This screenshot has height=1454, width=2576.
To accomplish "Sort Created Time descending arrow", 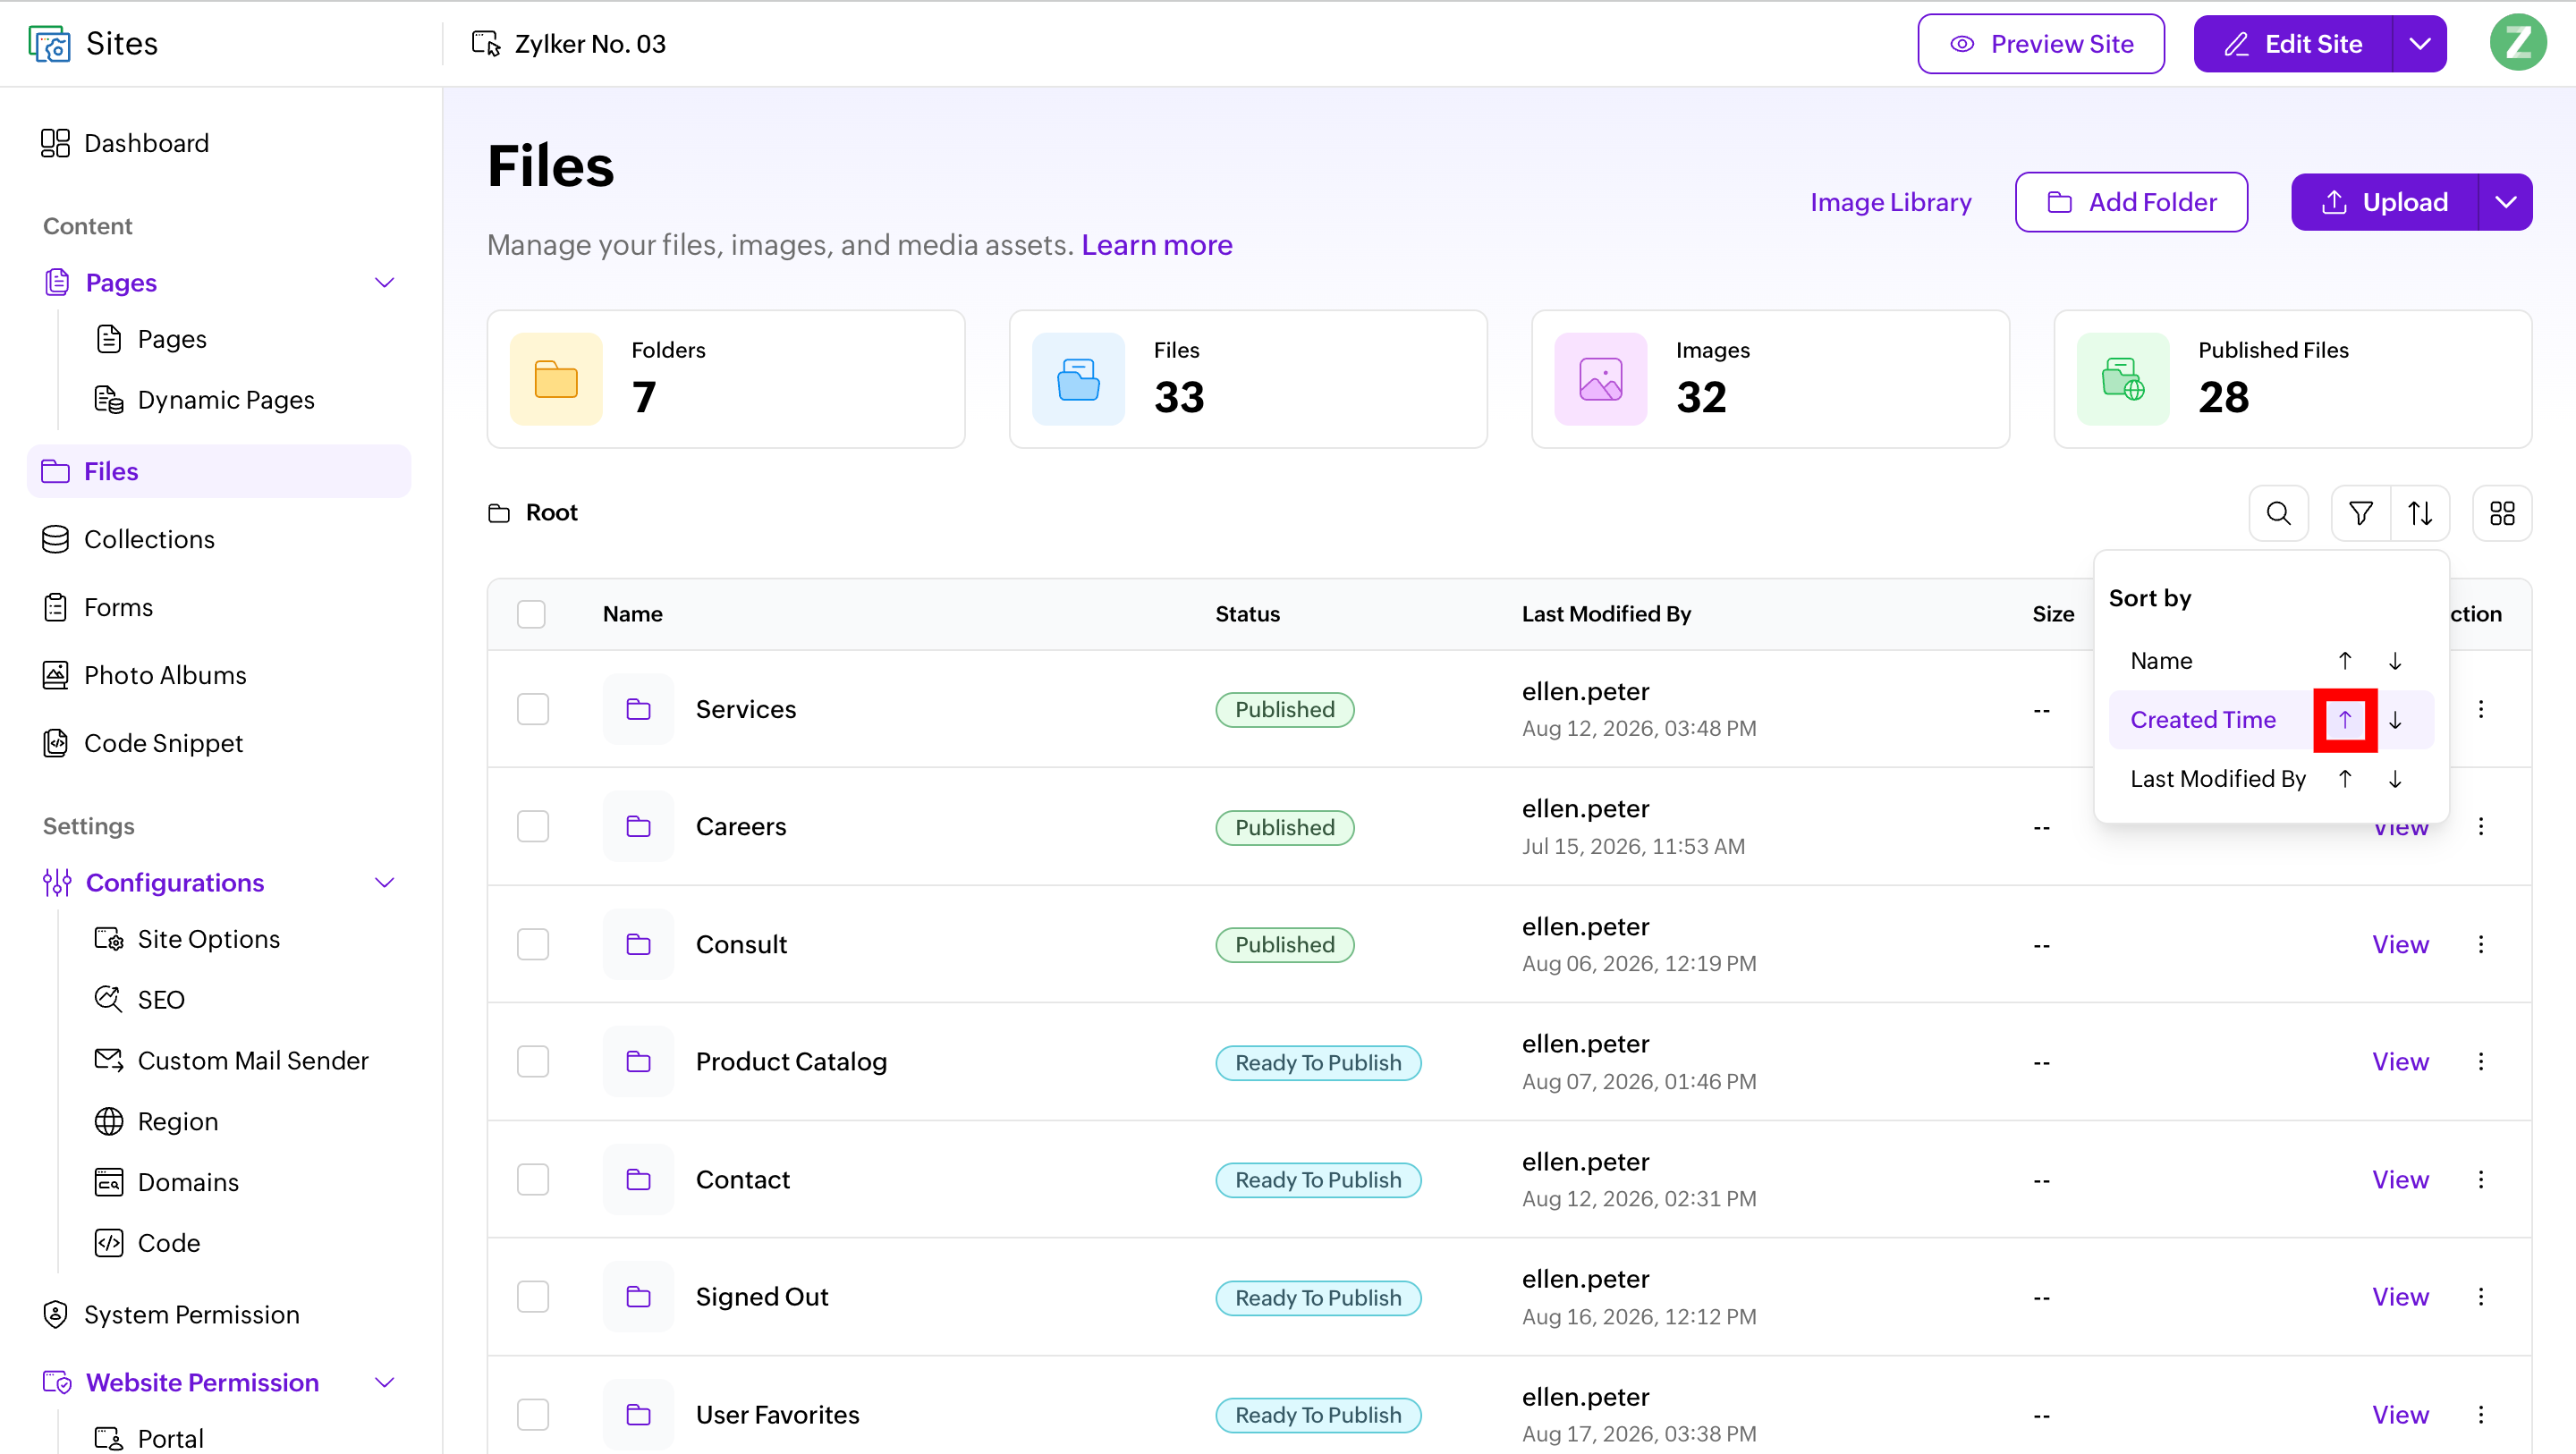I will coord(2395,720).
